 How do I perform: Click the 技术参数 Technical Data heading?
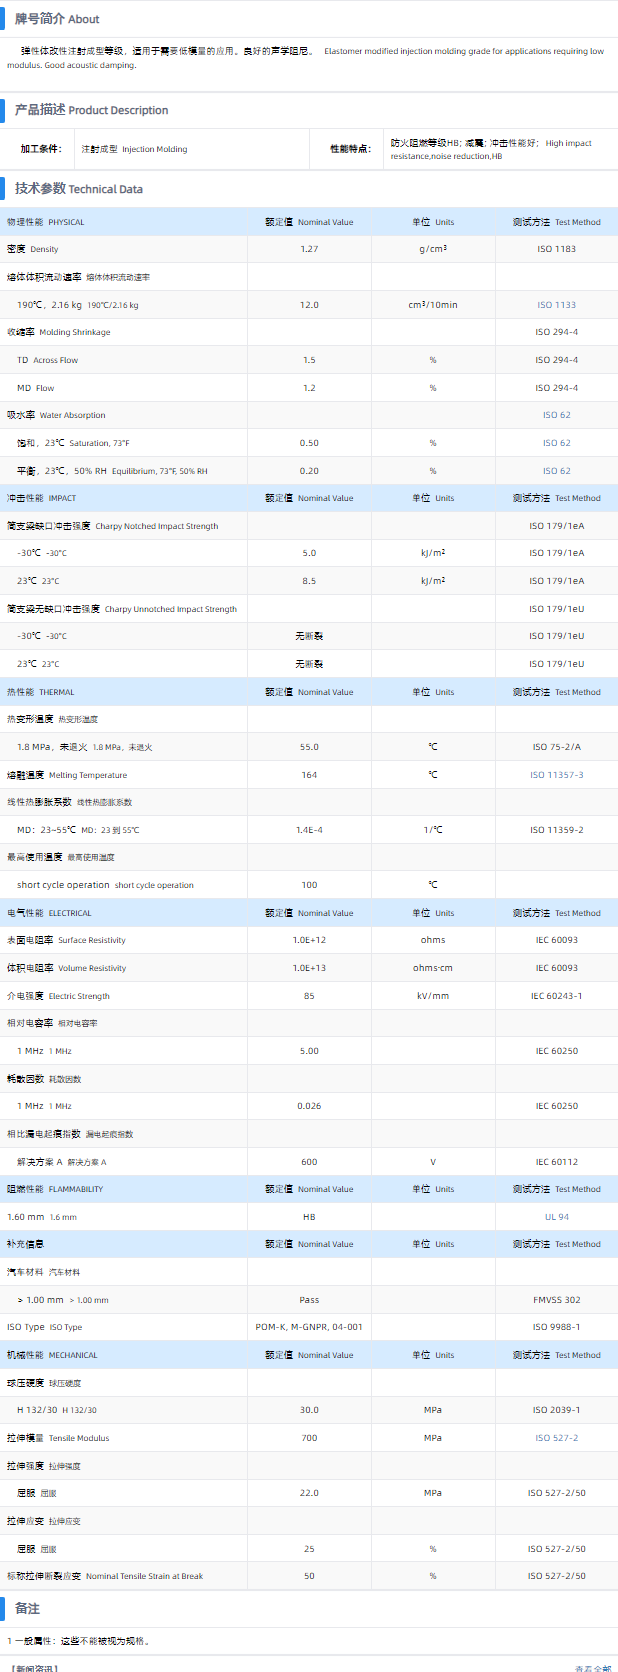point(78,188)
